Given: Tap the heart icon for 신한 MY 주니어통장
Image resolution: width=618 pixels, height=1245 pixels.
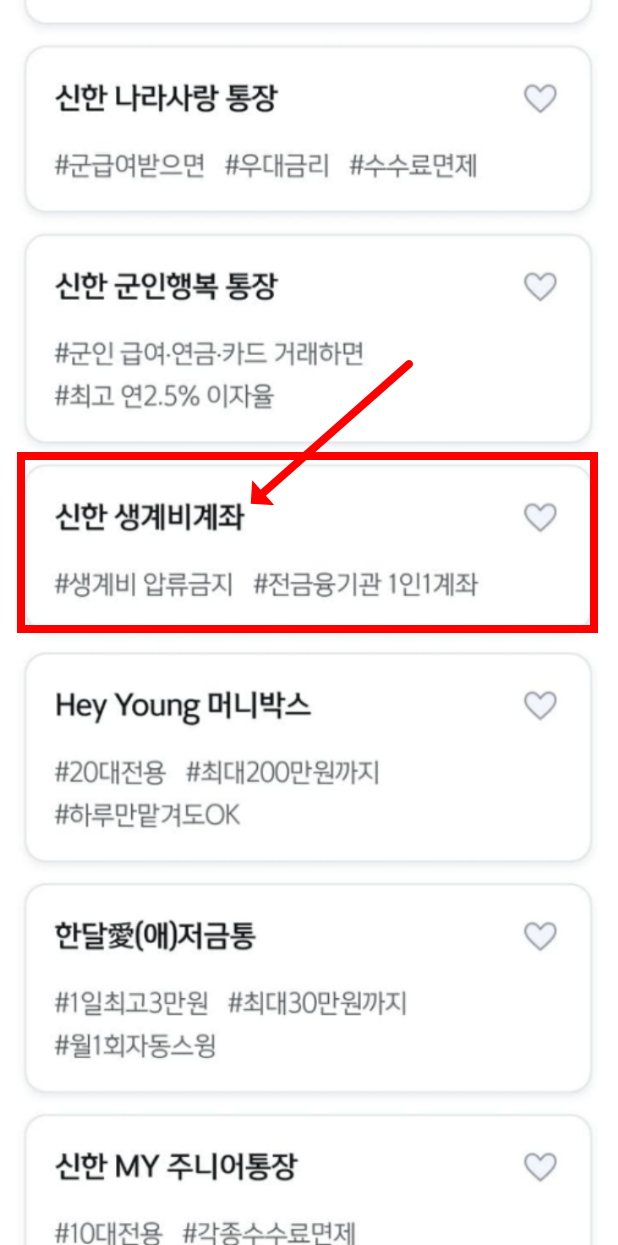Looking at the screenshot, I should click(540, 1167).
